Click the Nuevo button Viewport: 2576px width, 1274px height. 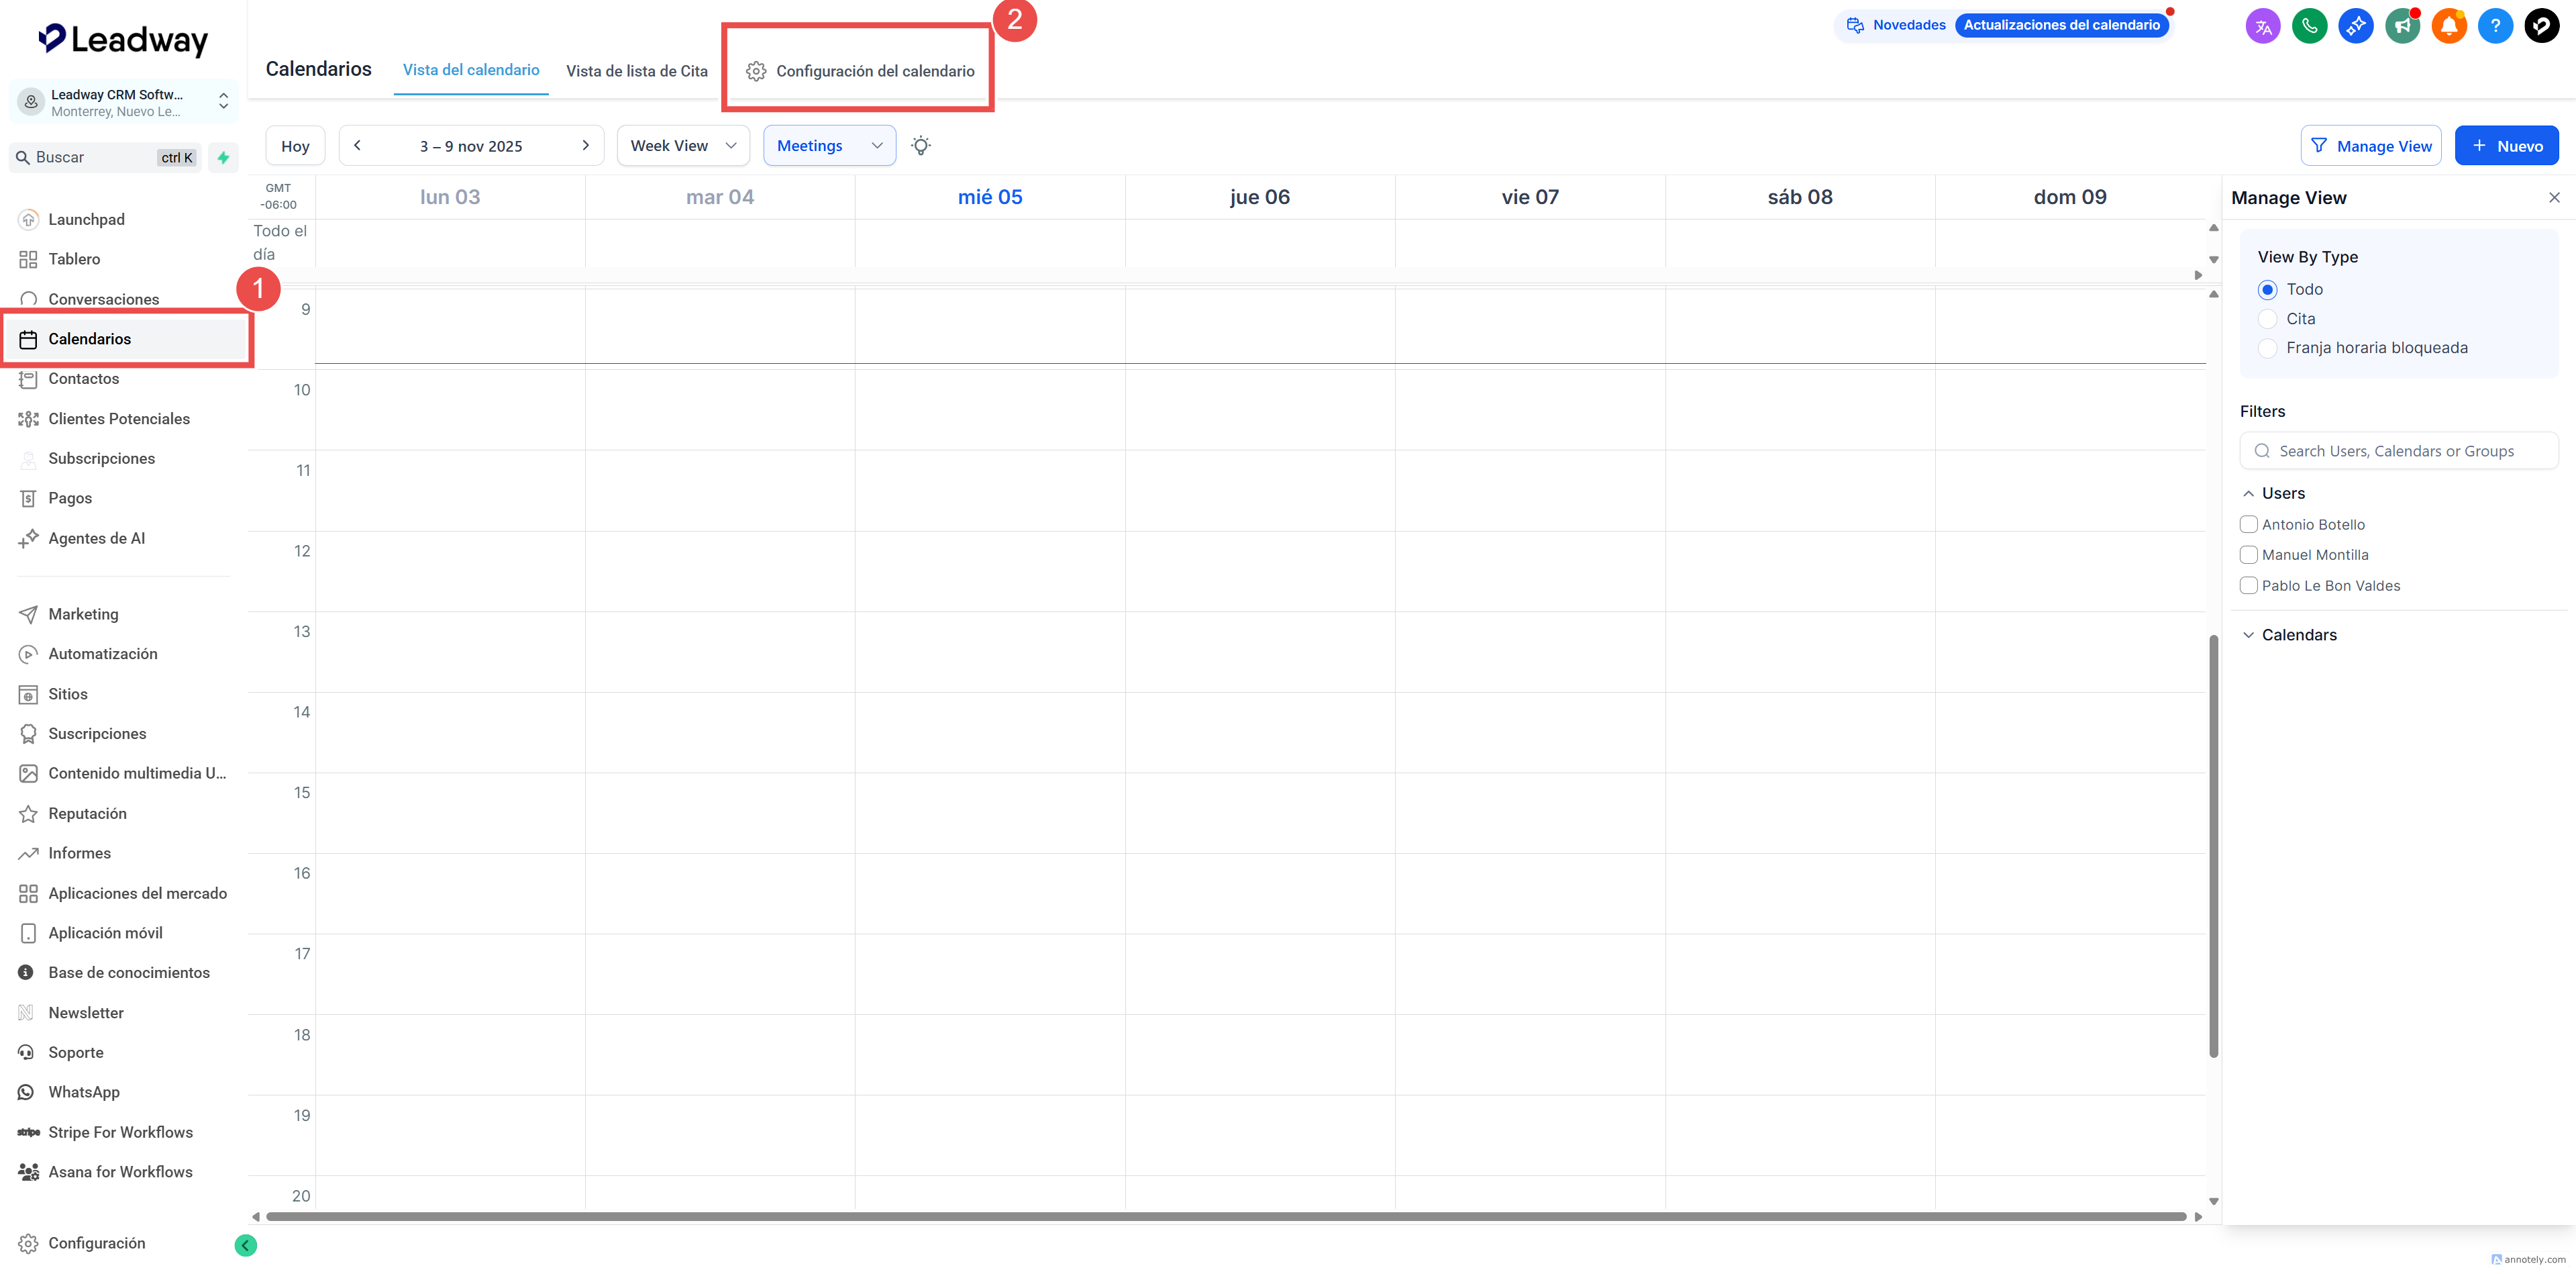coord(2506,146)
